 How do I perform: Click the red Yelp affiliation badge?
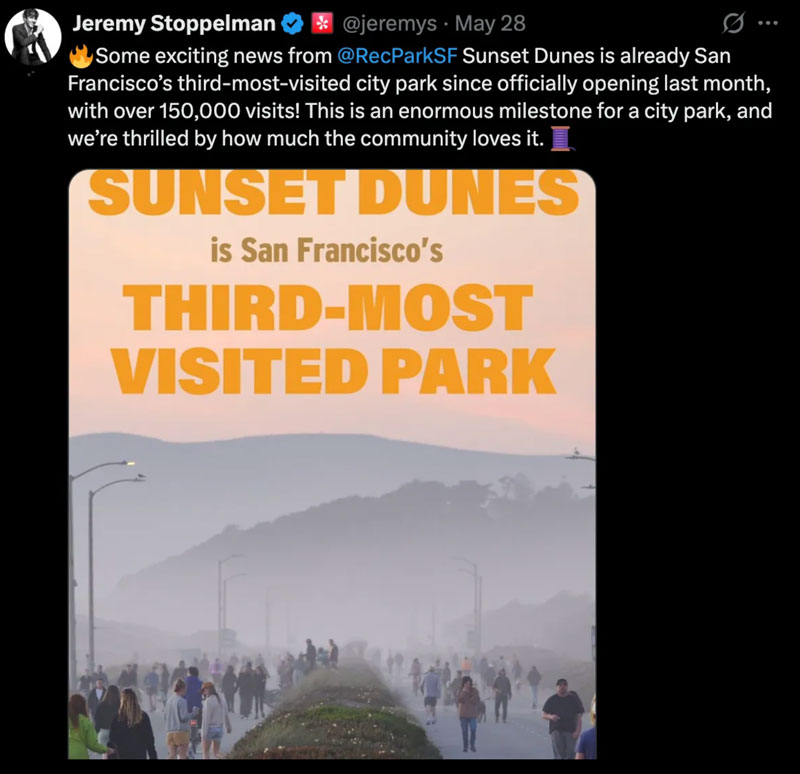pyautogui.click(x=322, y=23)
